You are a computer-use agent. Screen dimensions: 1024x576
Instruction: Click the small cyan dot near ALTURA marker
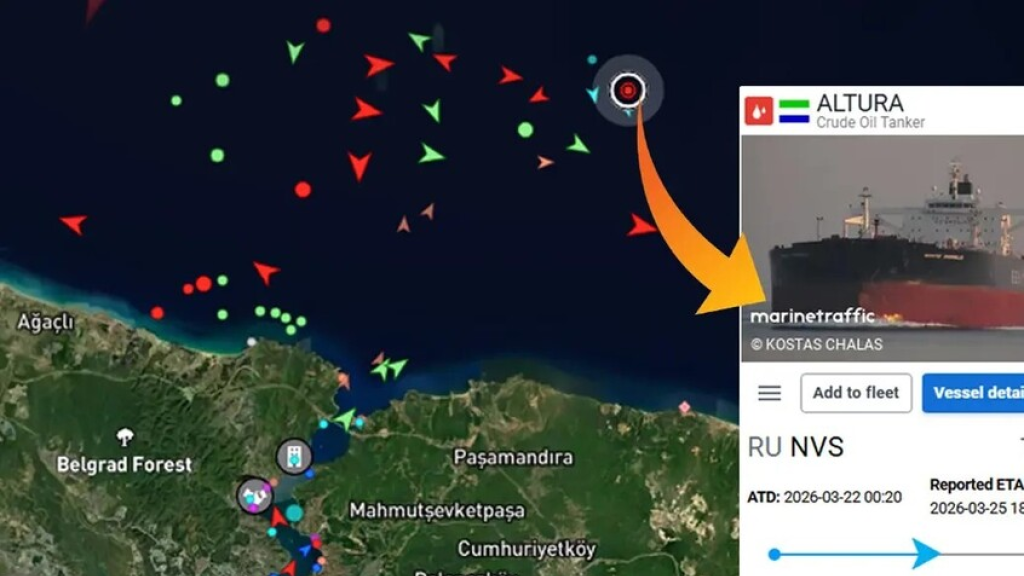592,59
